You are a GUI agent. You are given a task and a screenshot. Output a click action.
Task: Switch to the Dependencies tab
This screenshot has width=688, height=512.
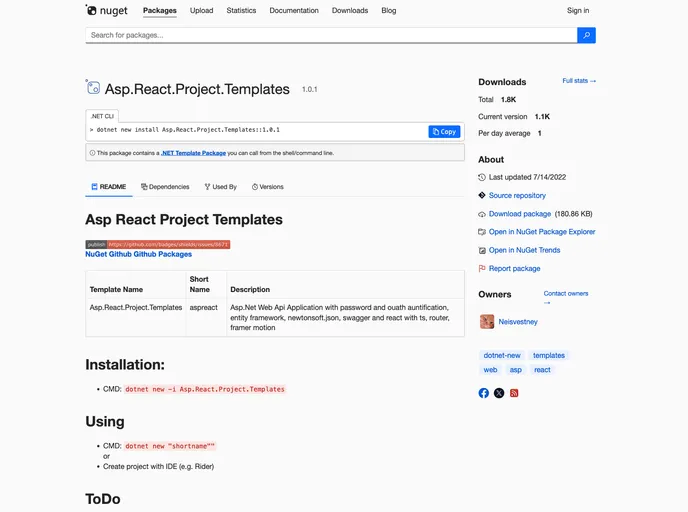165,187
